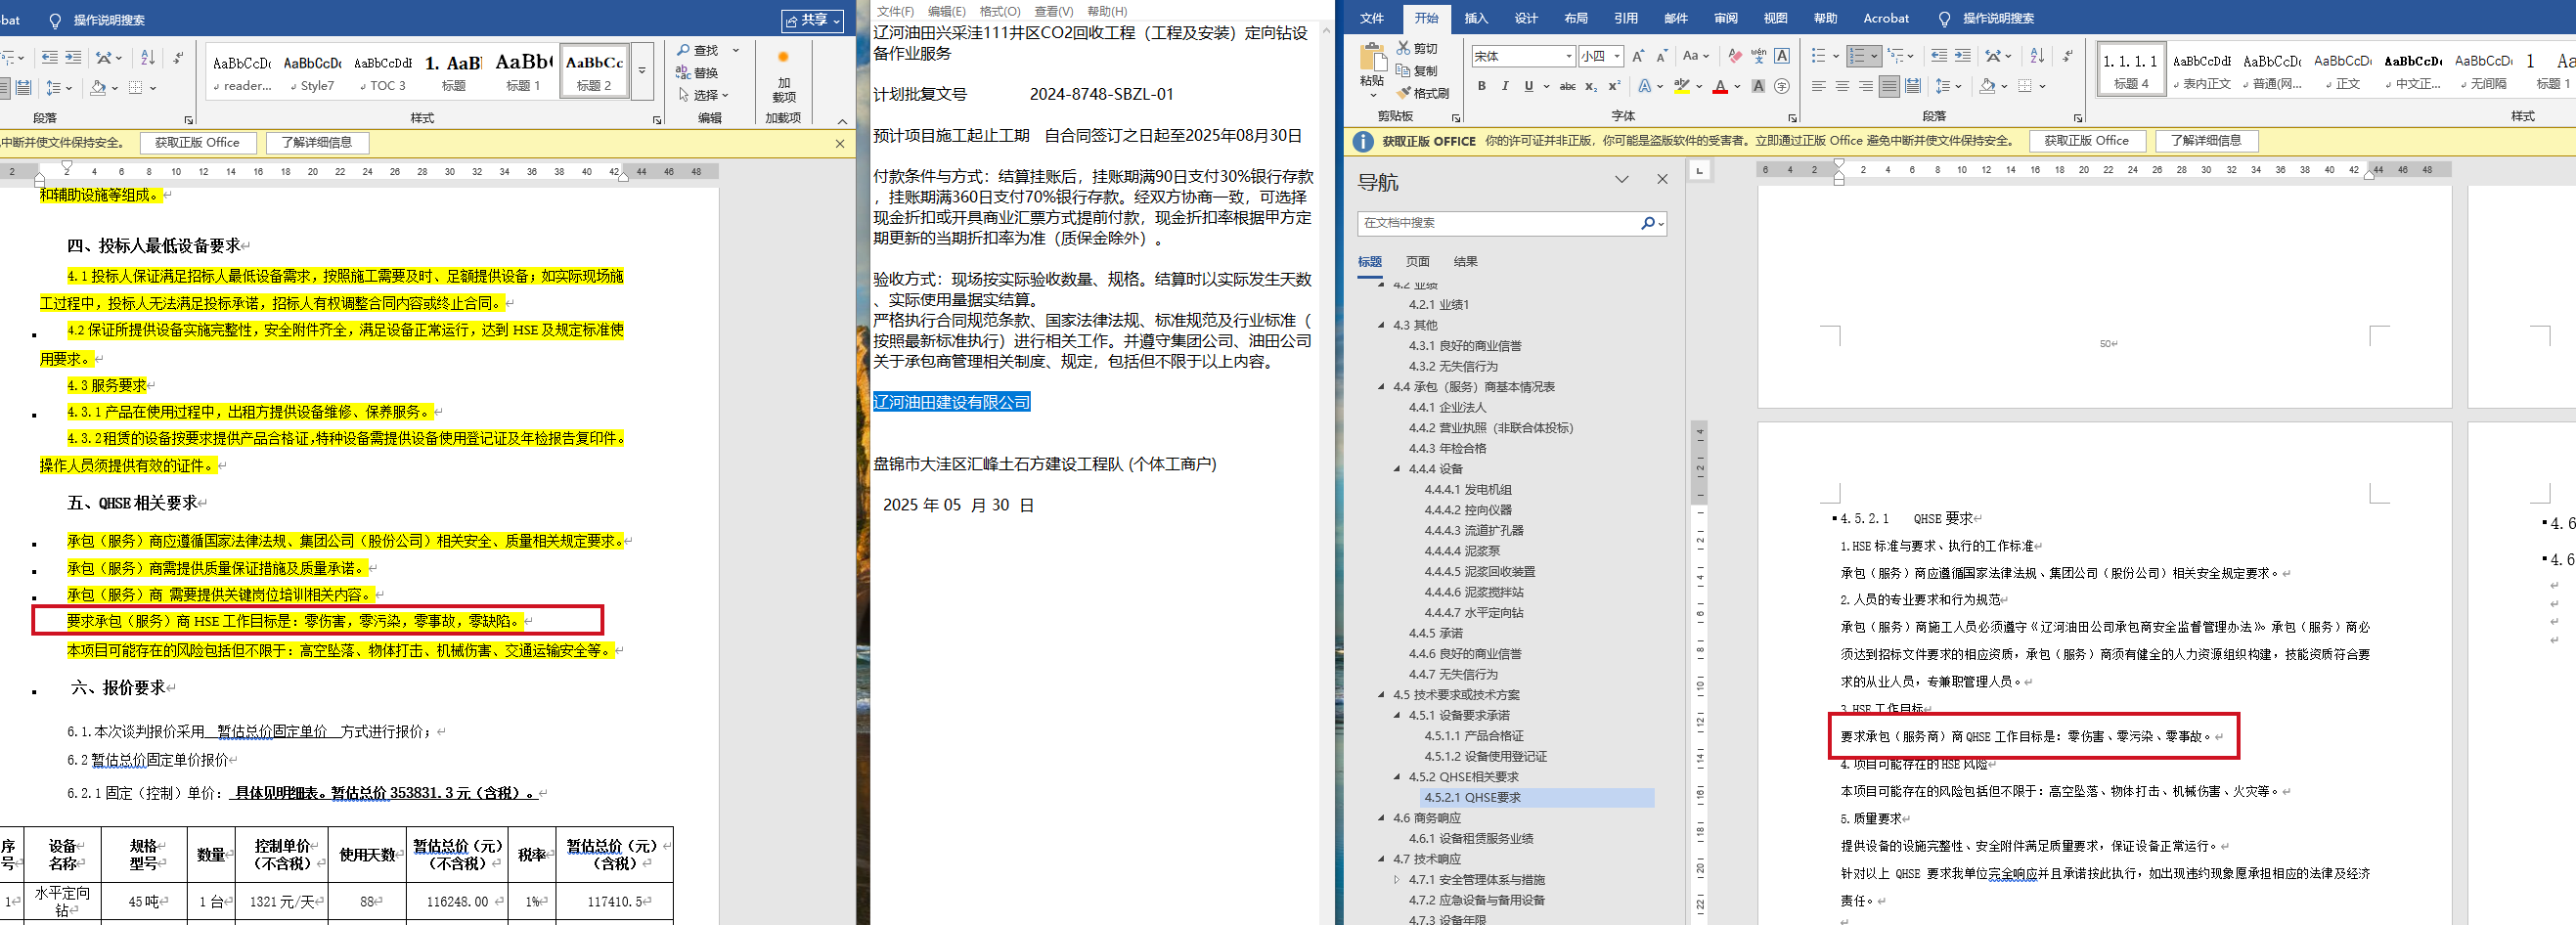Expand the styles gallery in left Word

[x=642, y=71]
